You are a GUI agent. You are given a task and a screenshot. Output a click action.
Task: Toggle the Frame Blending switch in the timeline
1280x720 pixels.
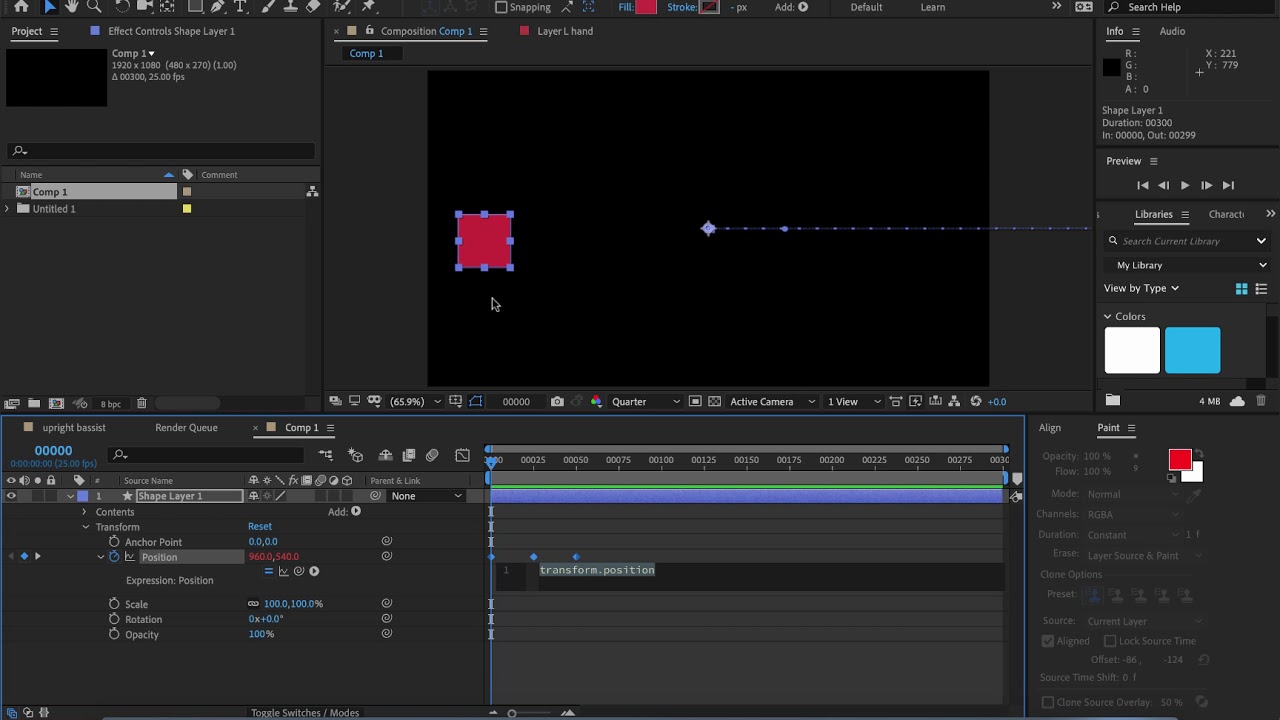click(408, 456)
